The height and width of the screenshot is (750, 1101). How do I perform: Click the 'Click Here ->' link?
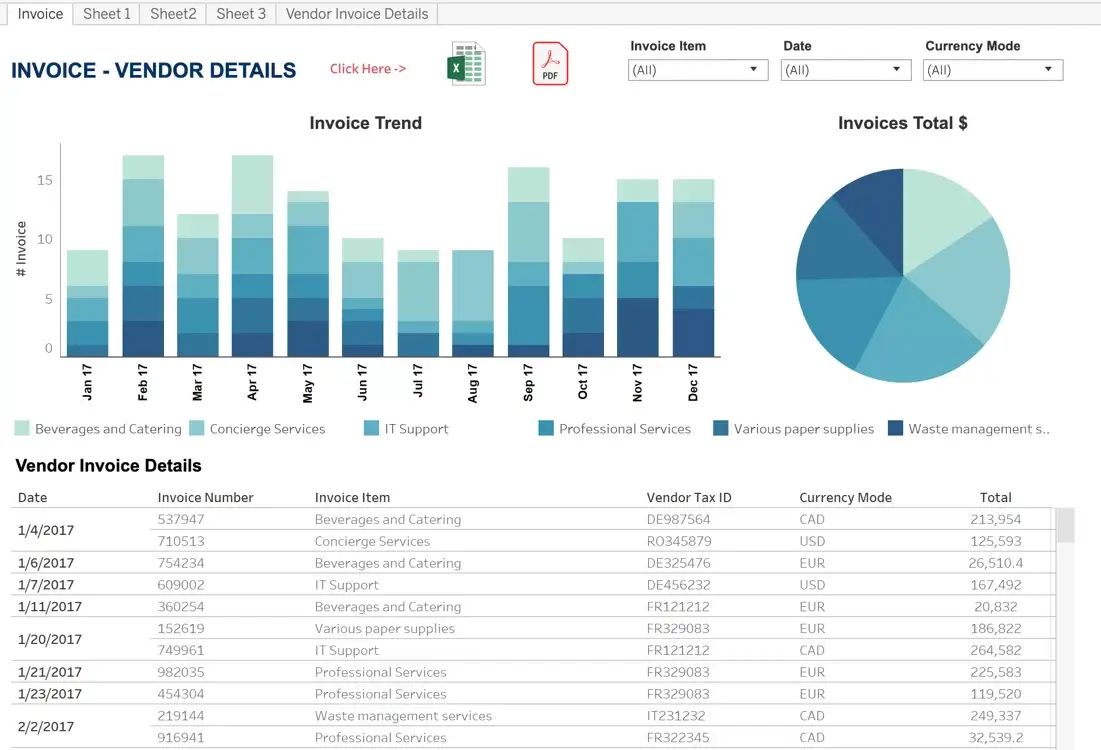tap(368, 69)
